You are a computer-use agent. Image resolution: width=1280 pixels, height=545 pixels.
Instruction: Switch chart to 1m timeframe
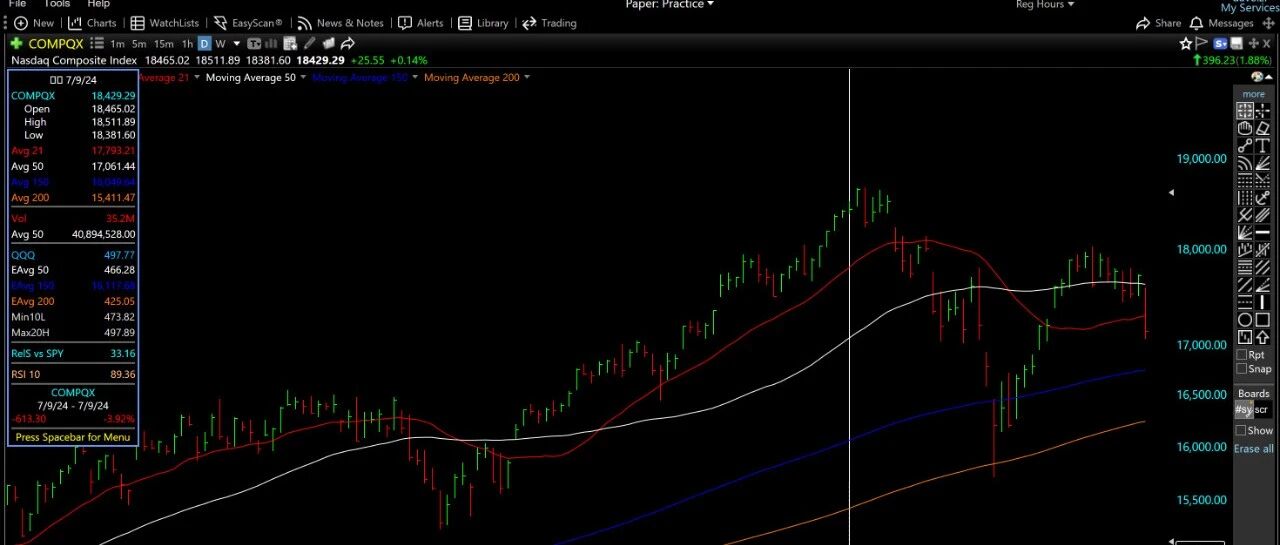pyautogui.click(x=117, y=43)
